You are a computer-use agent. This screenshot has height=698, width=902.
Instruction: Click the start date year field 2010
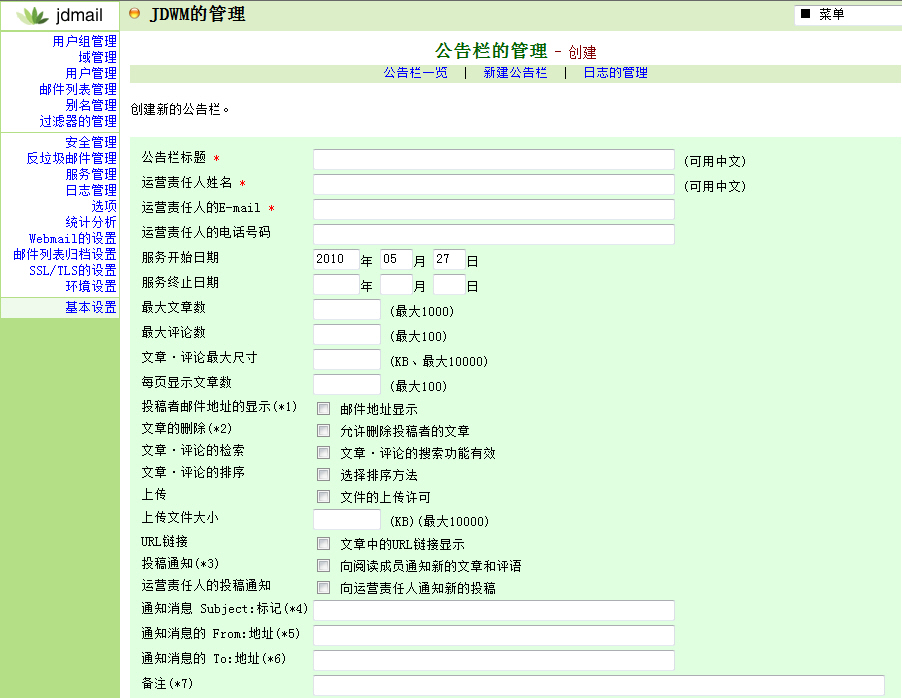tap(336, 260)
